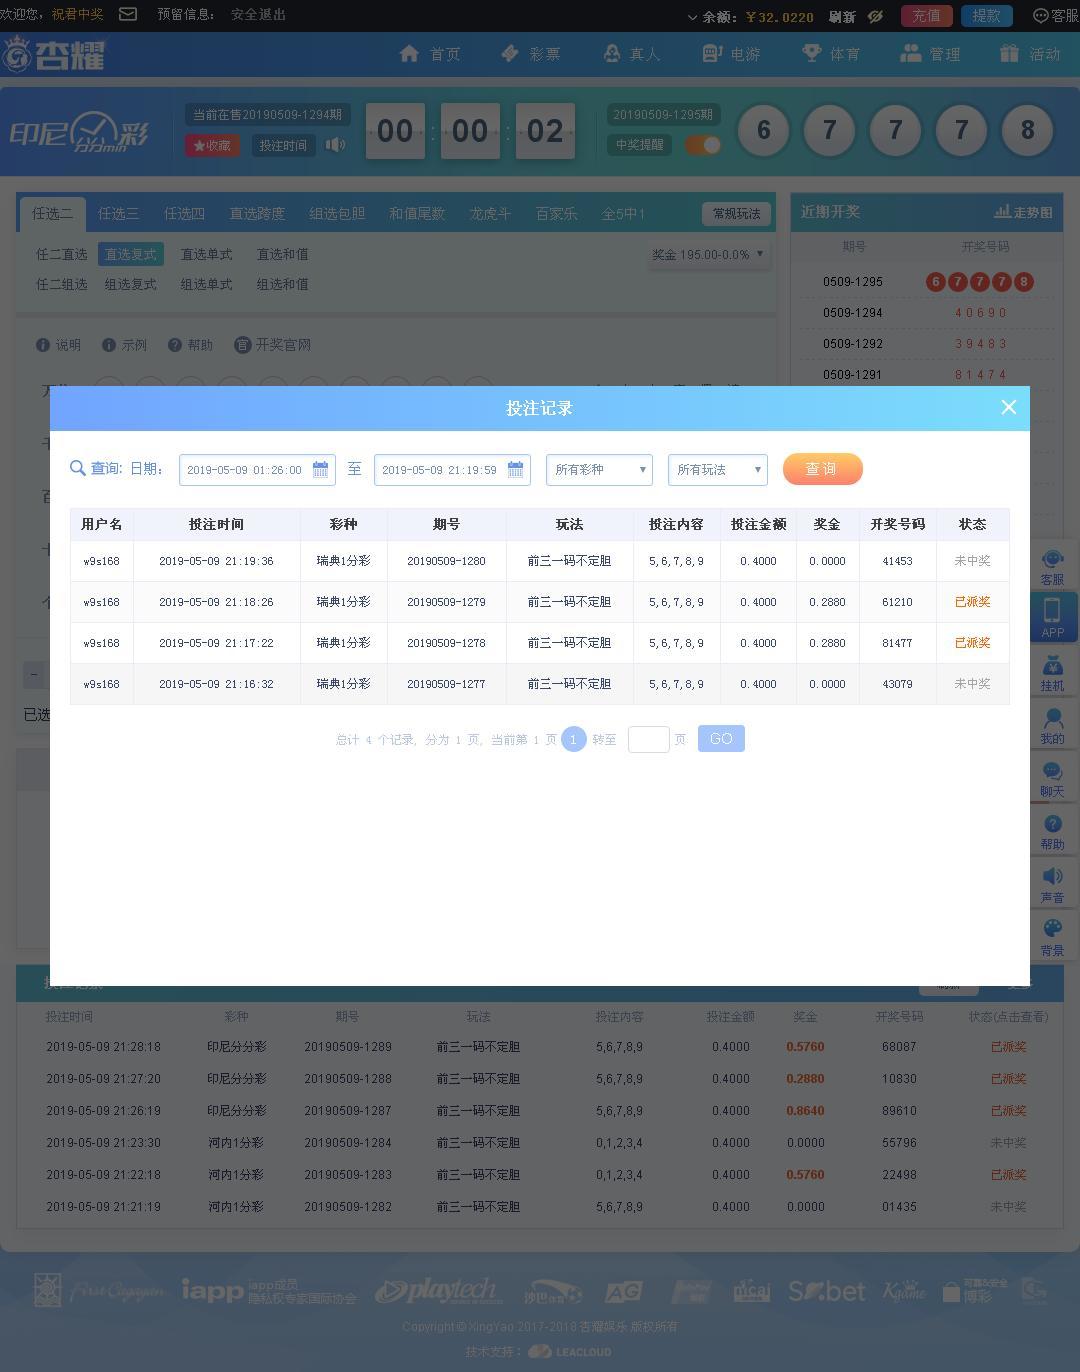Click the GO pagination button
Screen dimensions: 1080x1372
point(721,739)
